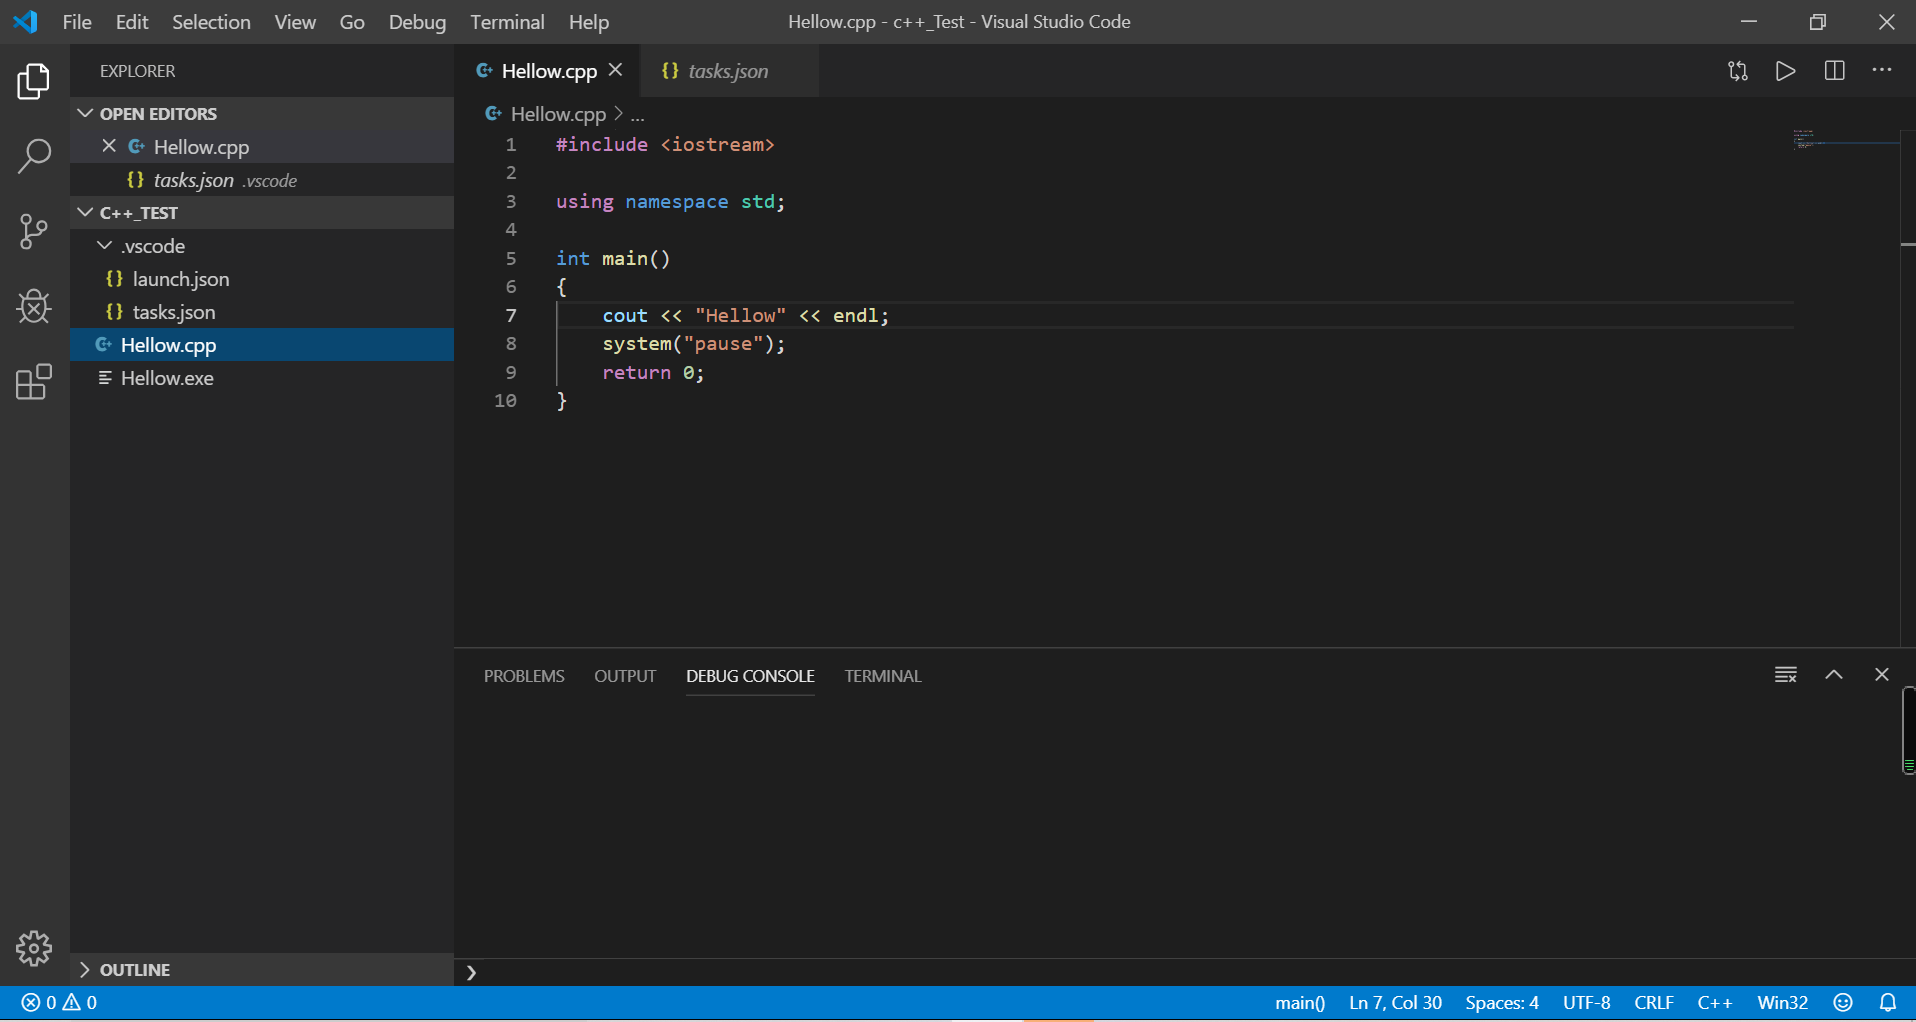This screenshot has width=1916, height=1022.
Task: Open the Search view in activity bar
Action: click(x=34, y=156)
